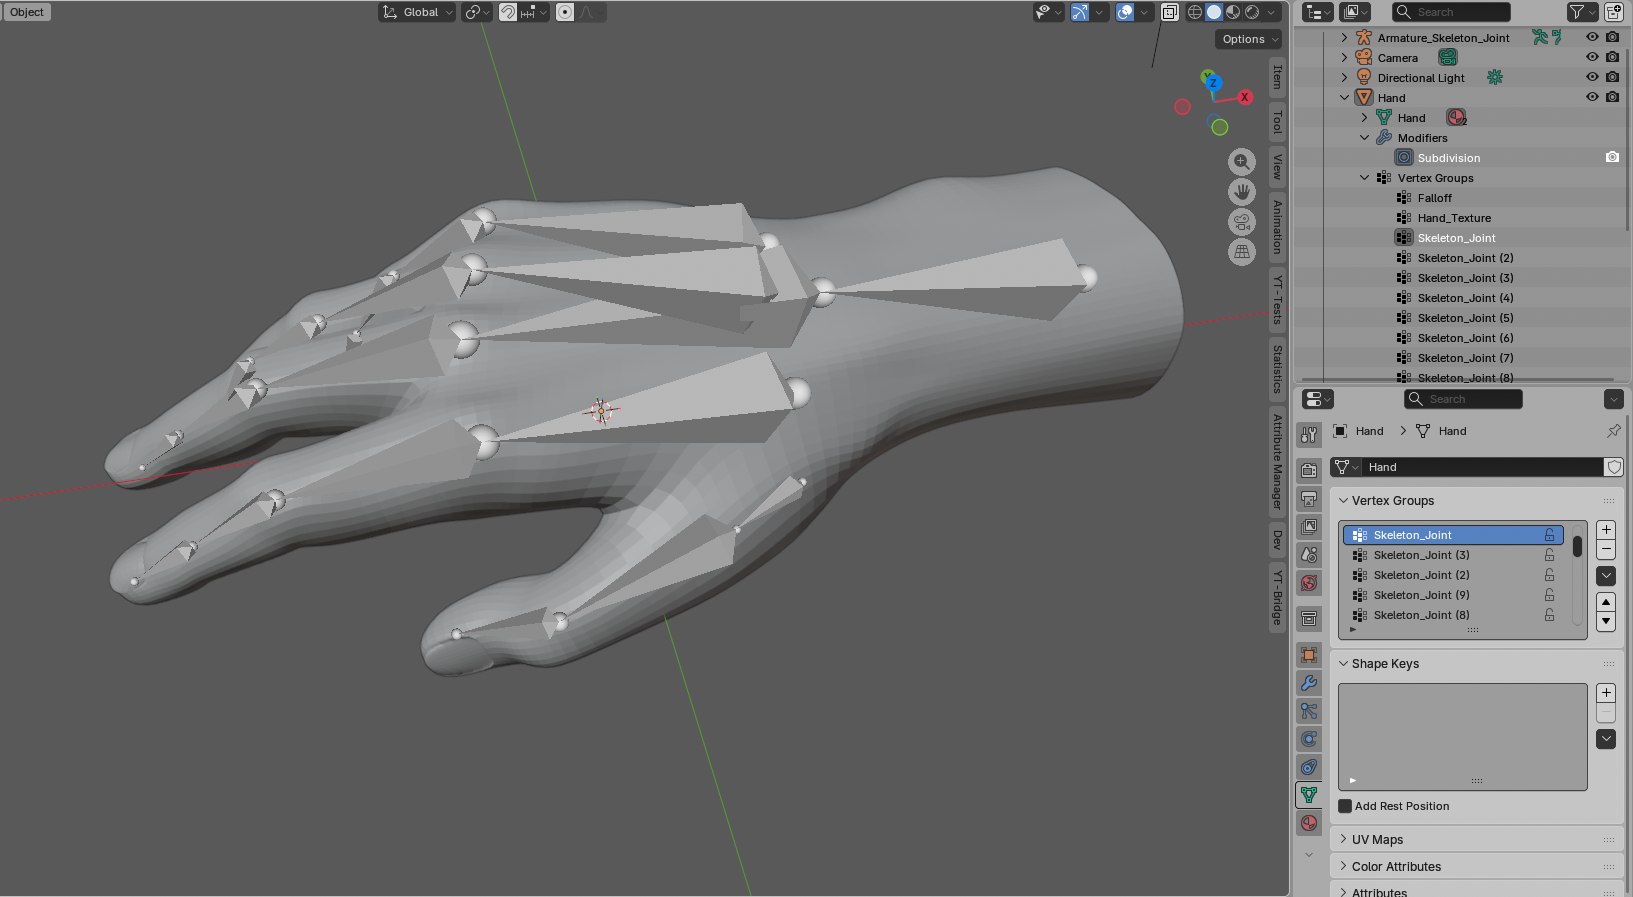
Task: Expand the Color Attributes panel
Action: [1396, 867]
